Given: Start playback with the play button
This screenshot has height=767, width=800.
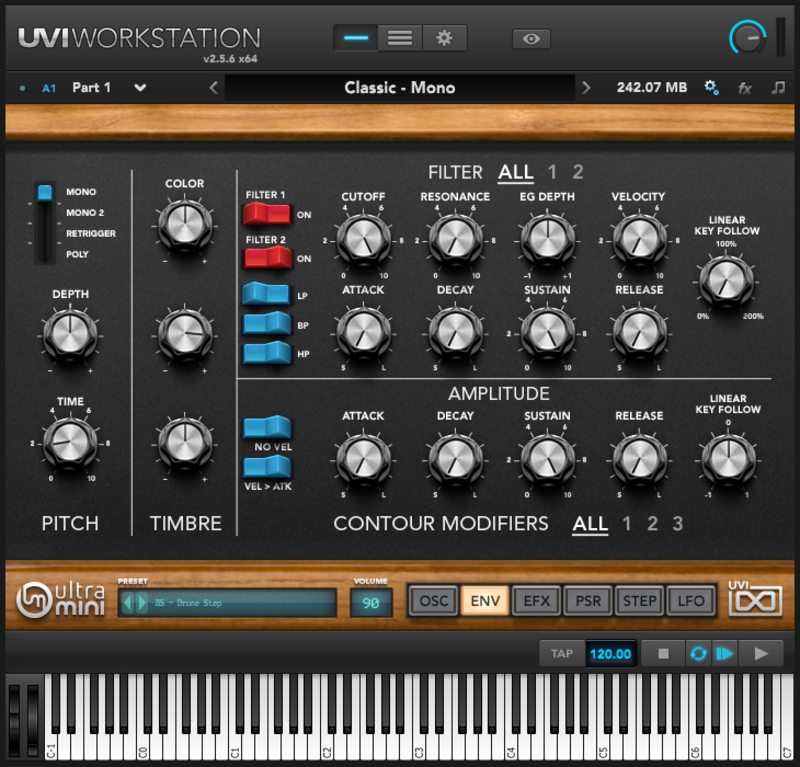Looking at the screenshot, I should tap(761, 654).
